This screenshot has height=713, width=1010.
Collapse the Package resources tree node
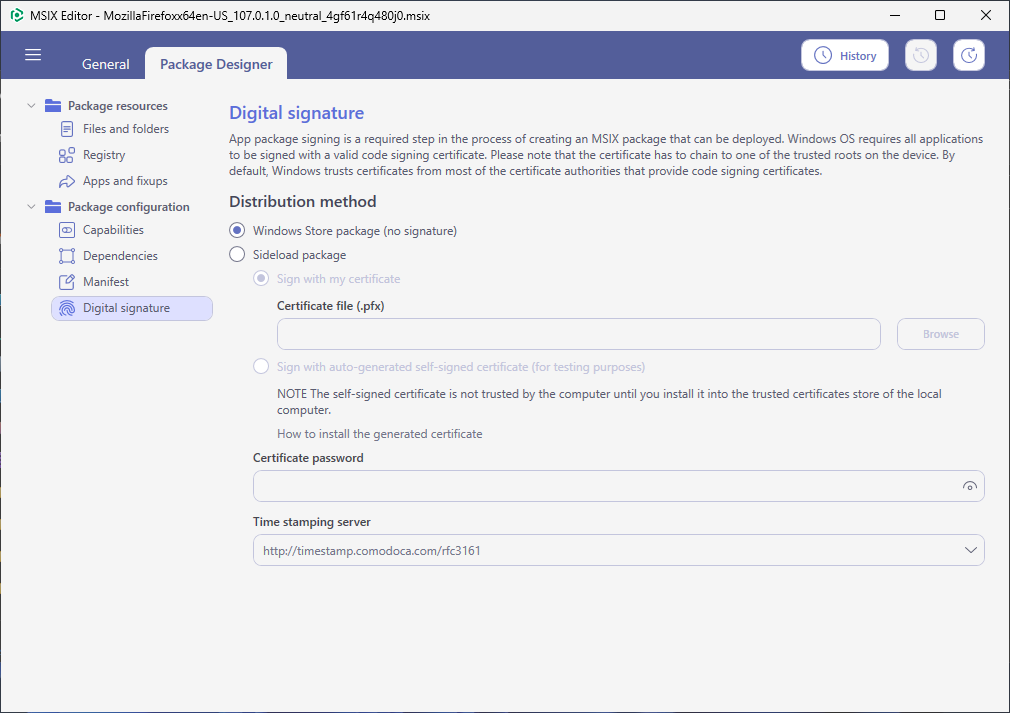coord(31,106)
